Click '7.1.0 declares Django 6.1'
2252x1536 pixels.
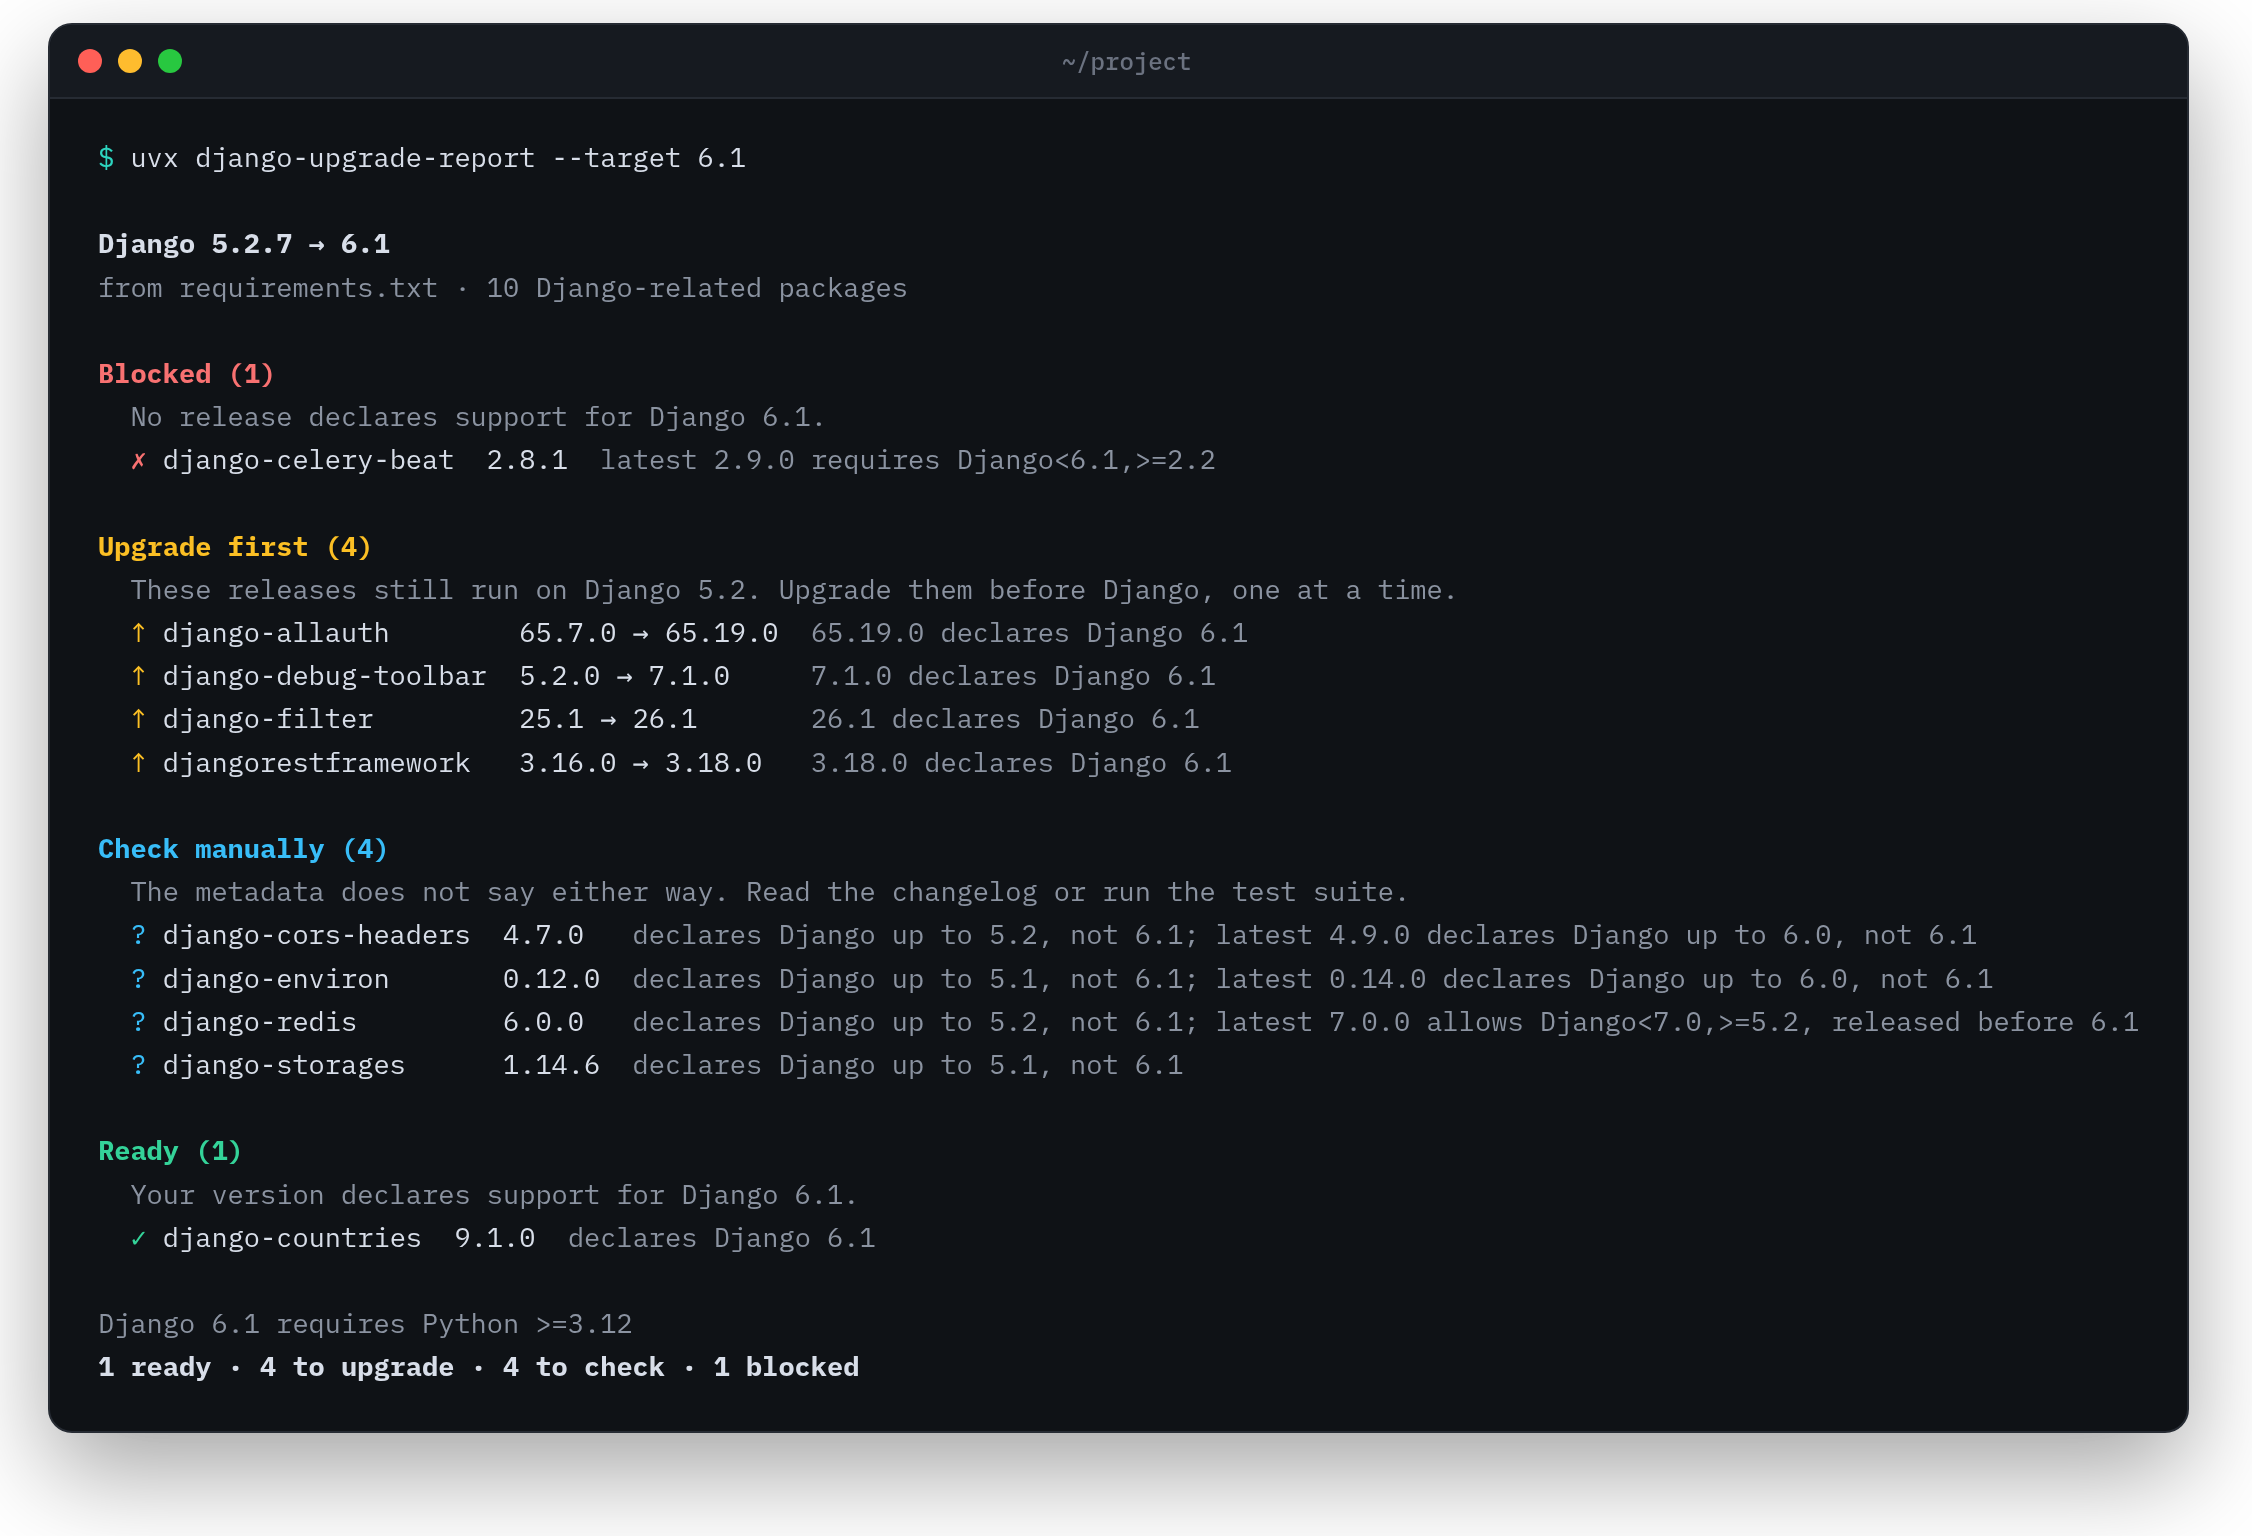[1013, 676]
